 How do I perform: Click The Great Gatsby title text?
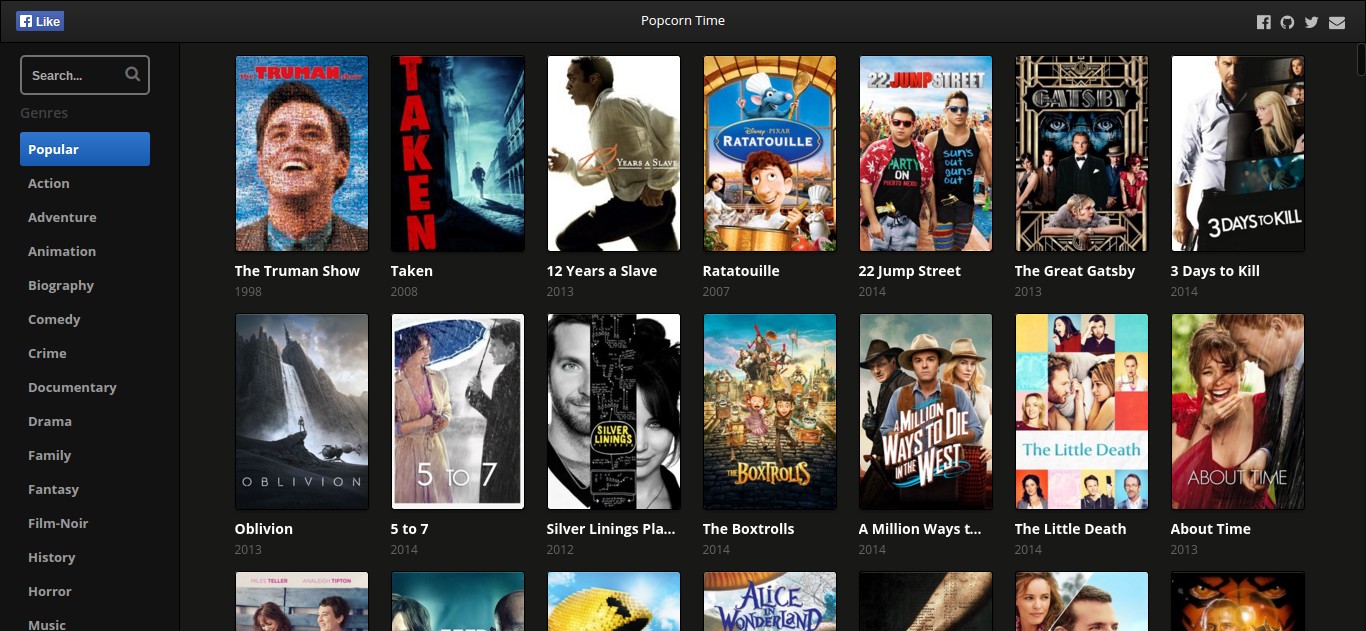(x=1075, y=271)
